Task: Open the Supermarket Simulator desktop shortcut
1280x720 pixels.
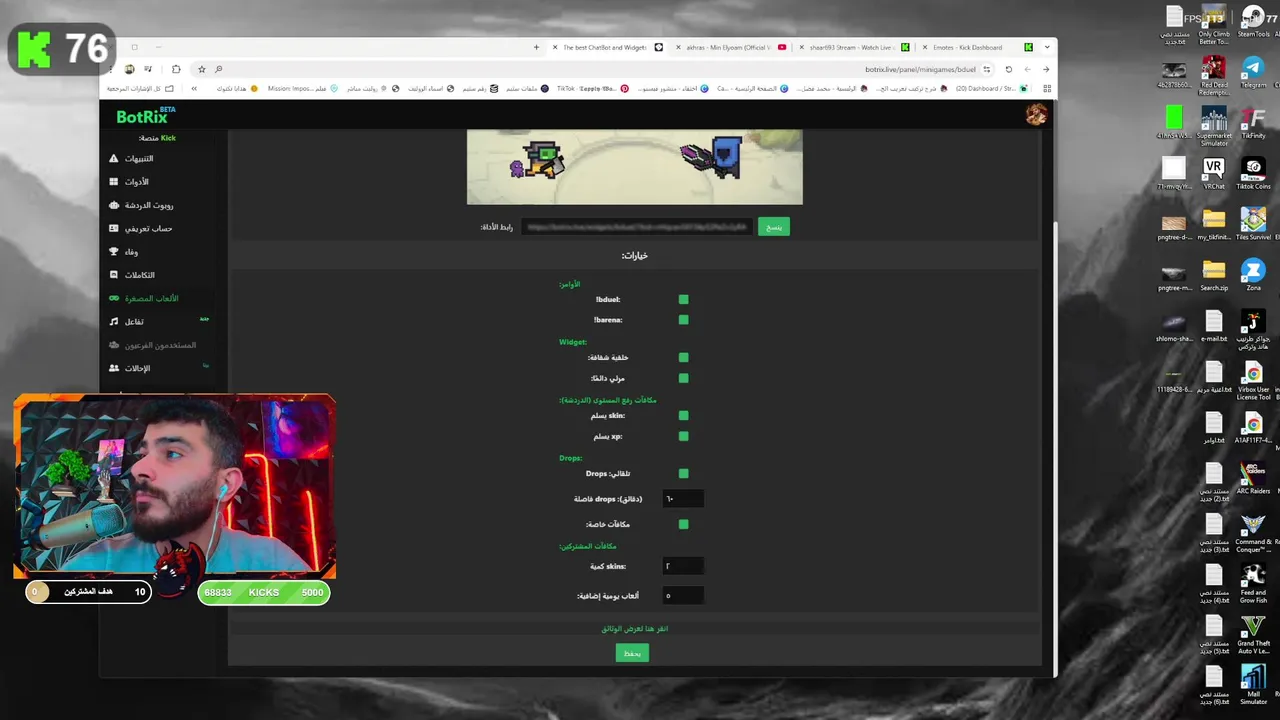Action: (1214, 126)
